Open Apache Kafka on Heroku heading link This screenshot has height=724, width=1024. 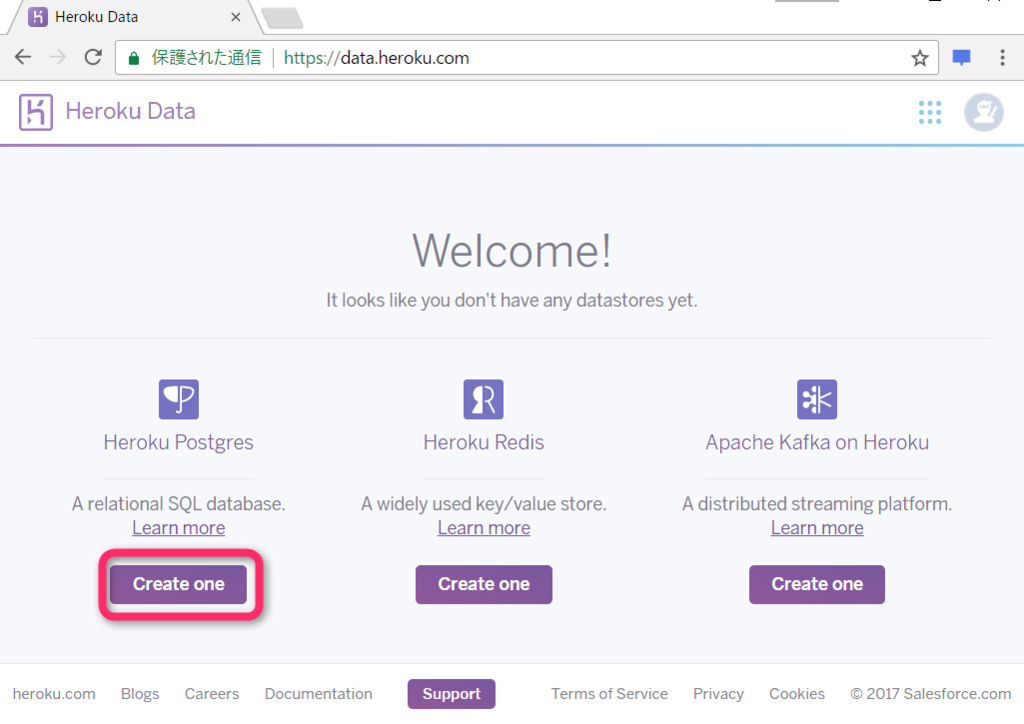click(x=817, y=443)
